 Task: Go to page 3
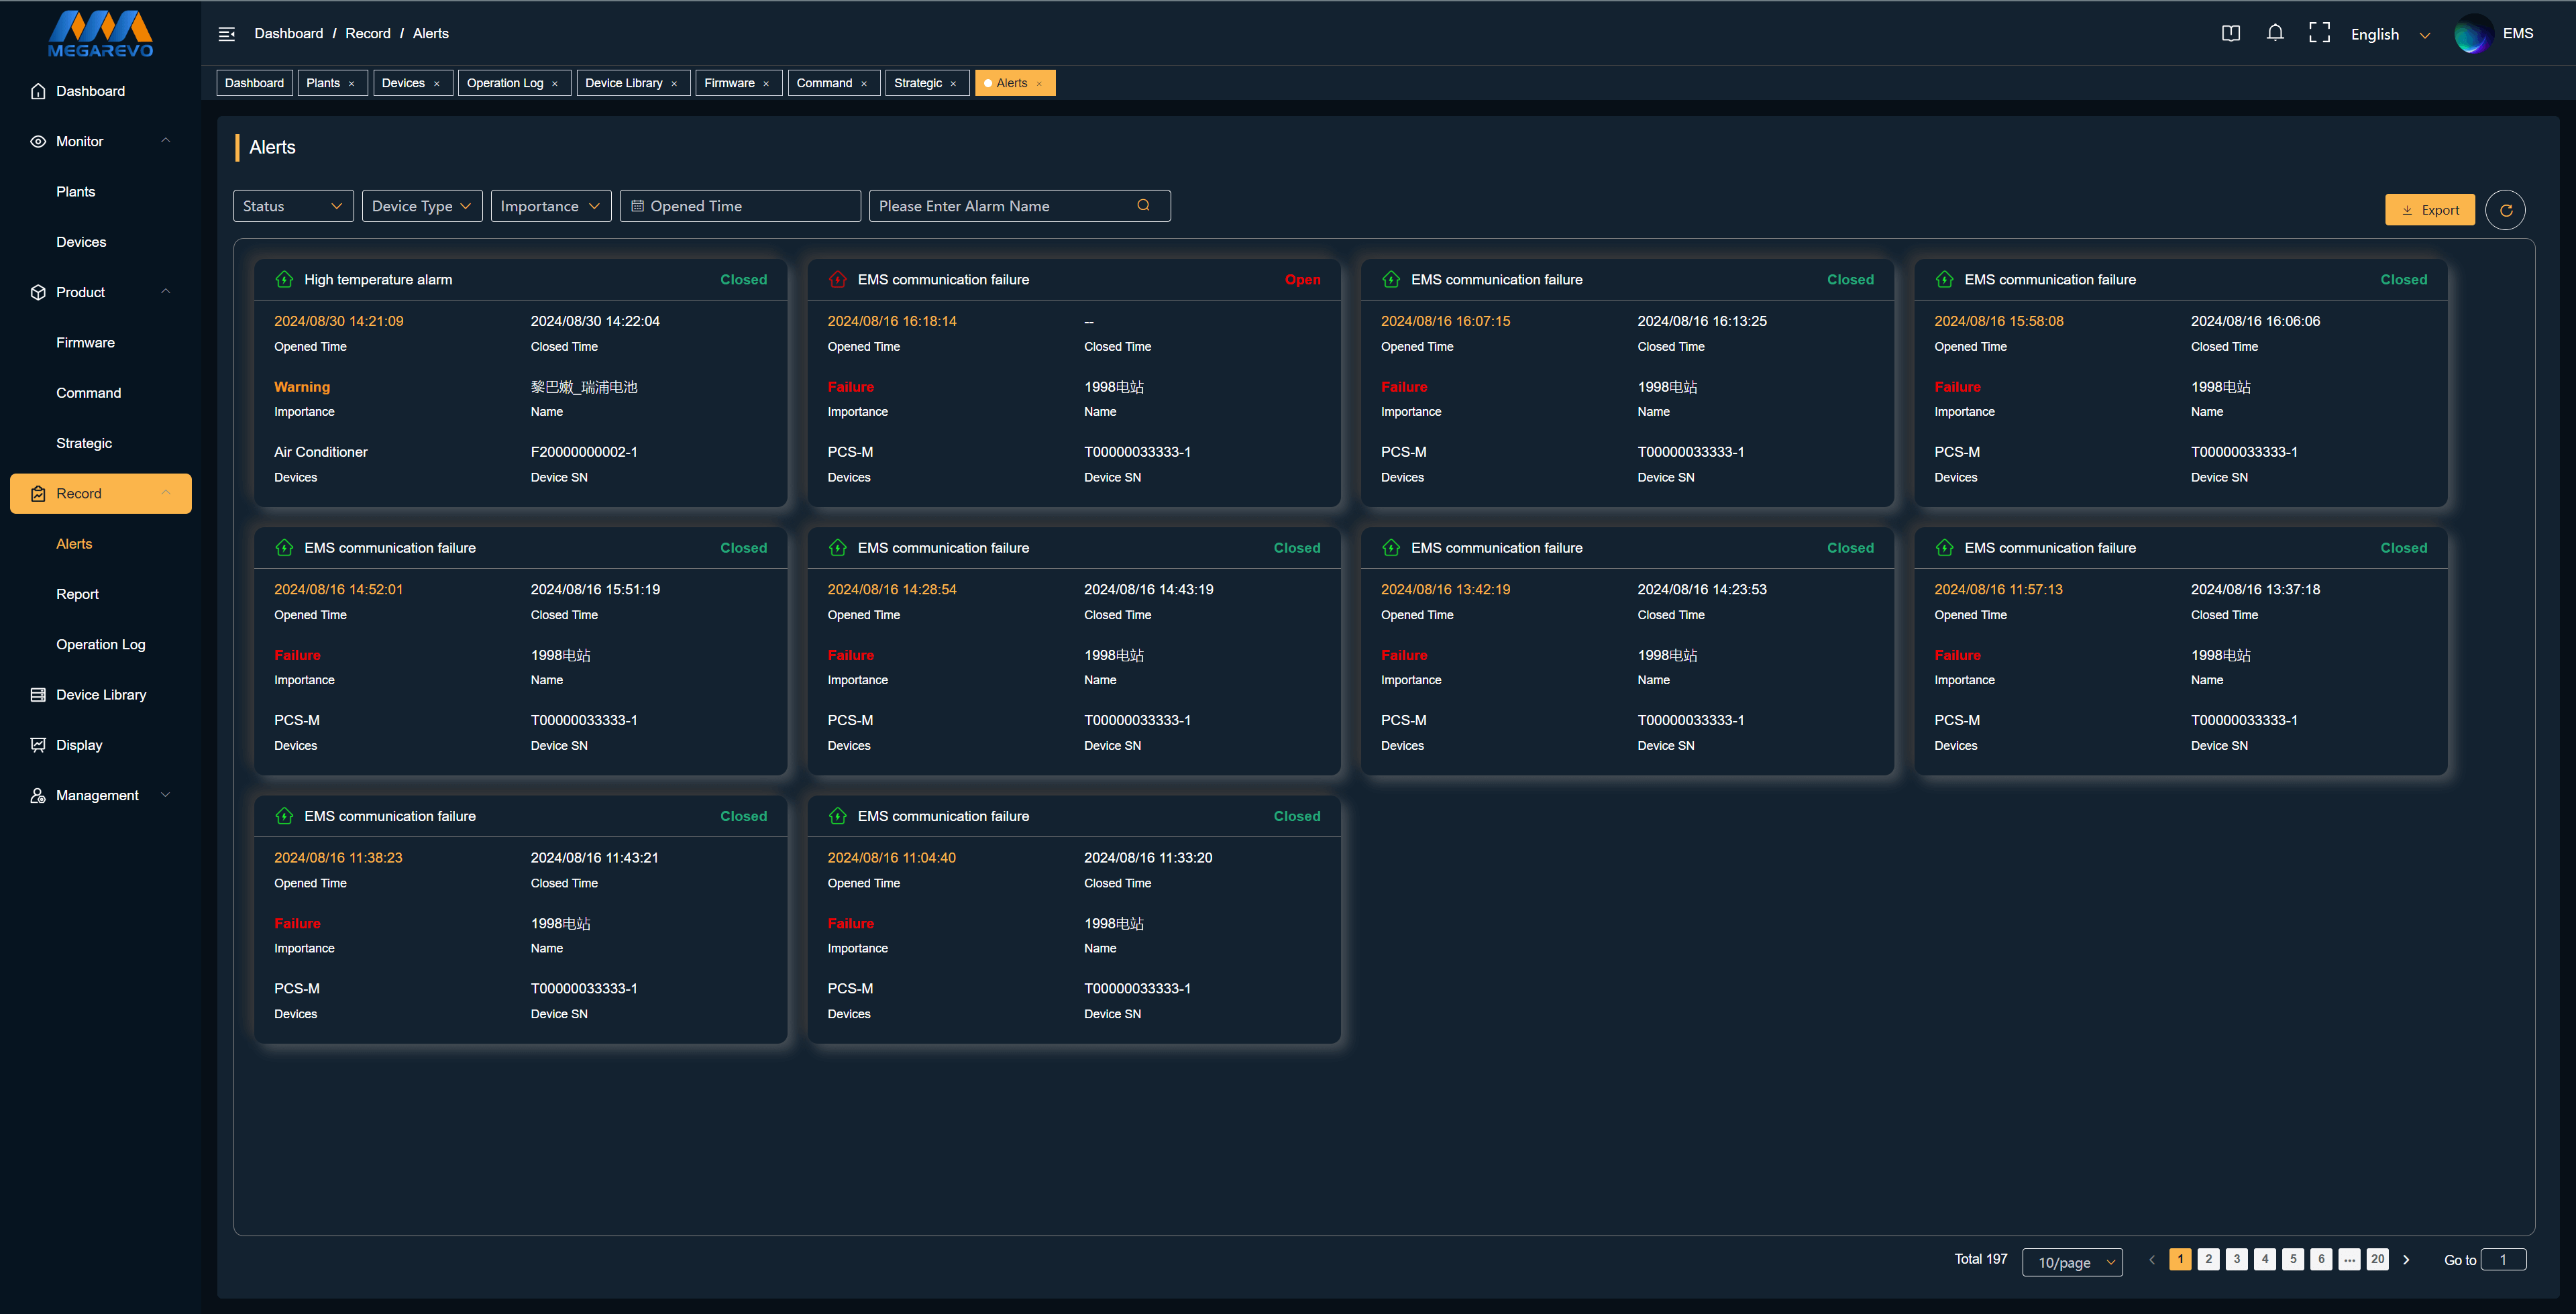pos(2237,1260)
